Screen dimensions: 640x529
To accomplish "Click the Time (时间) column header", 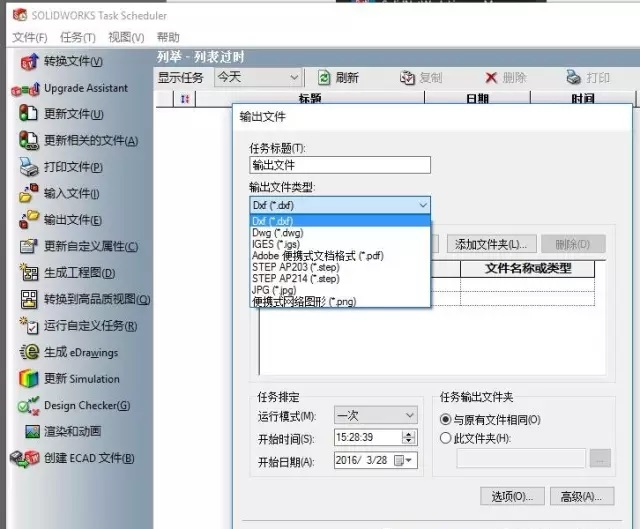I will click(583, 99).
